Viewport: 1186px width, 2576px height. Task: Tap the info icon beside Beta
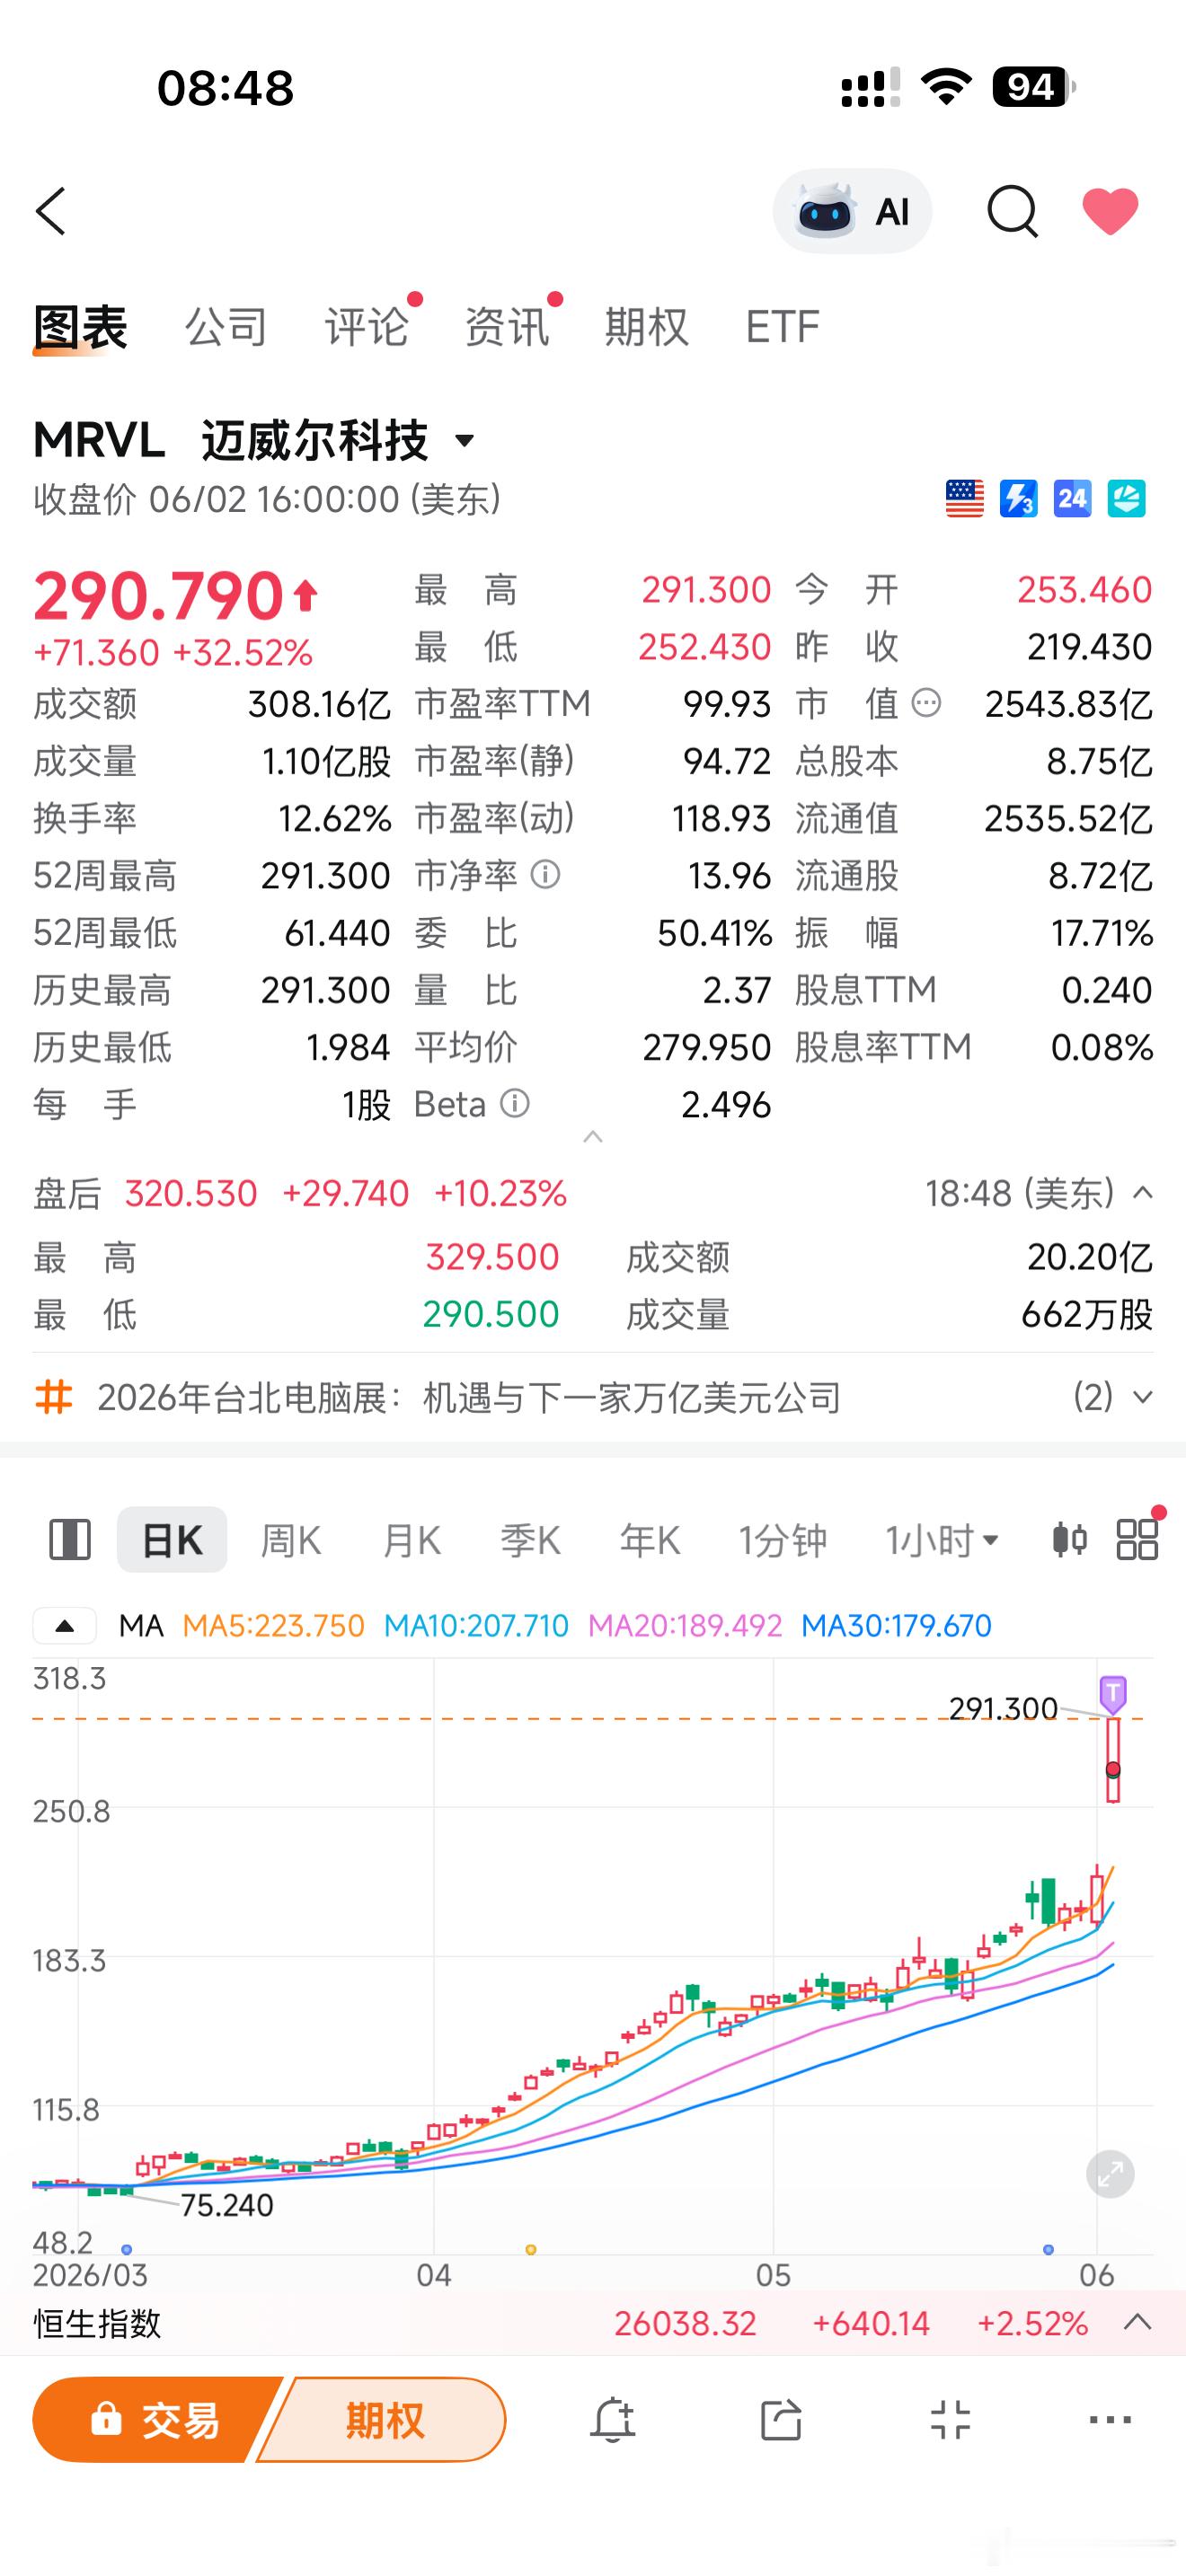coord(514,1104)
